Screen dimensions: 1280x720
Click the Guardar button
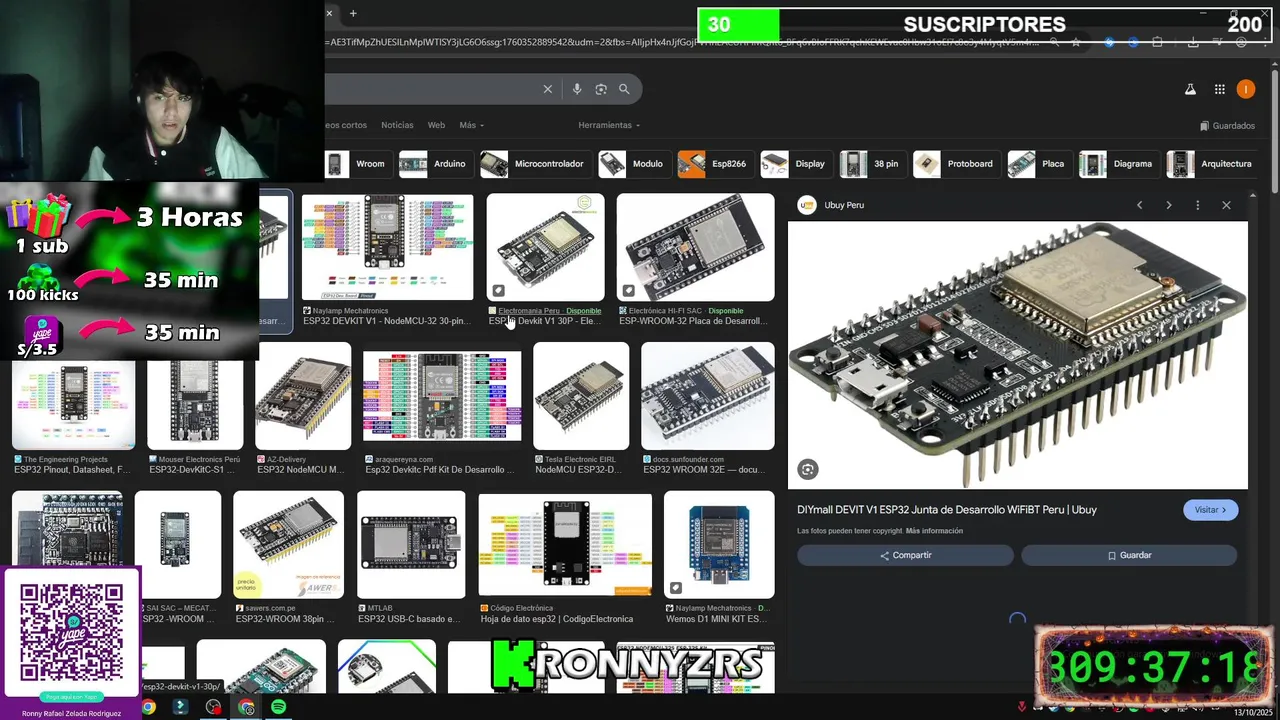coord(1129,555)
